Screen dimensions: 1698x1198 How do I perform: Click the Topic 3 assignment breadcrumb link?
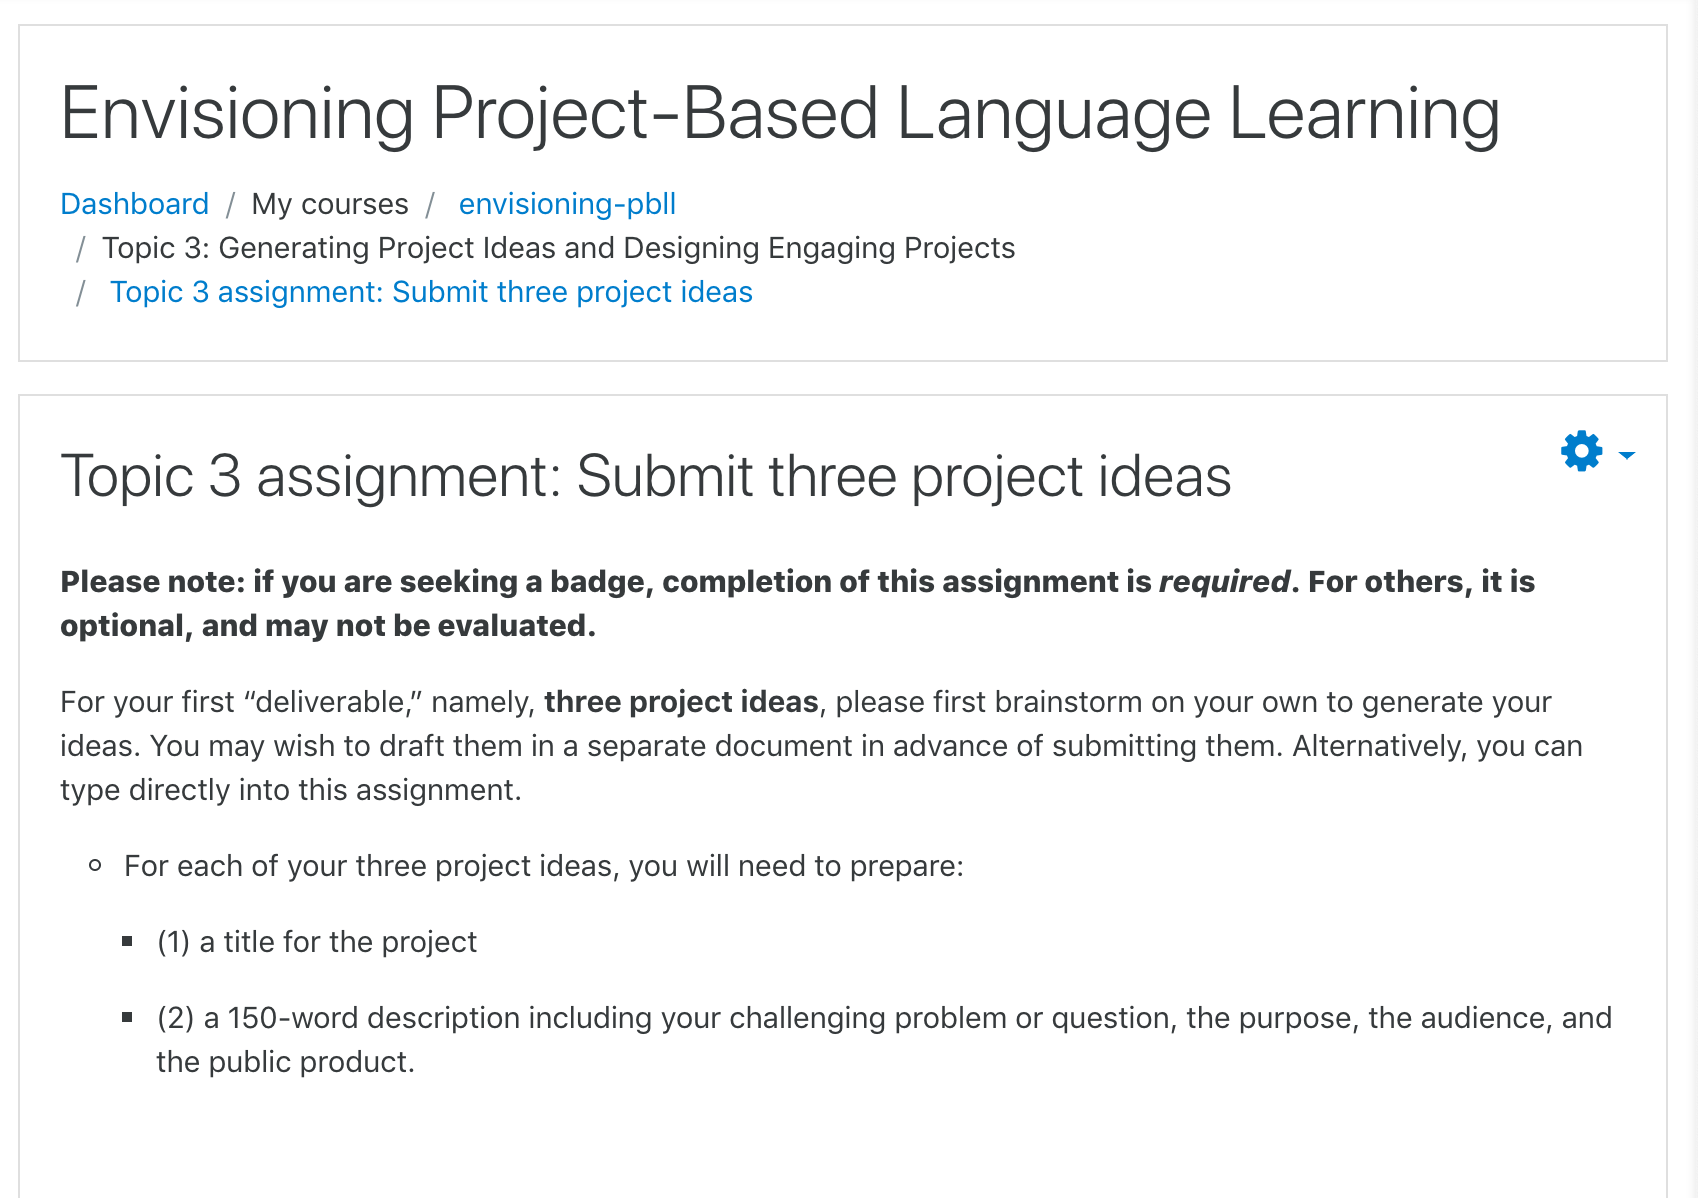[431, 292]
